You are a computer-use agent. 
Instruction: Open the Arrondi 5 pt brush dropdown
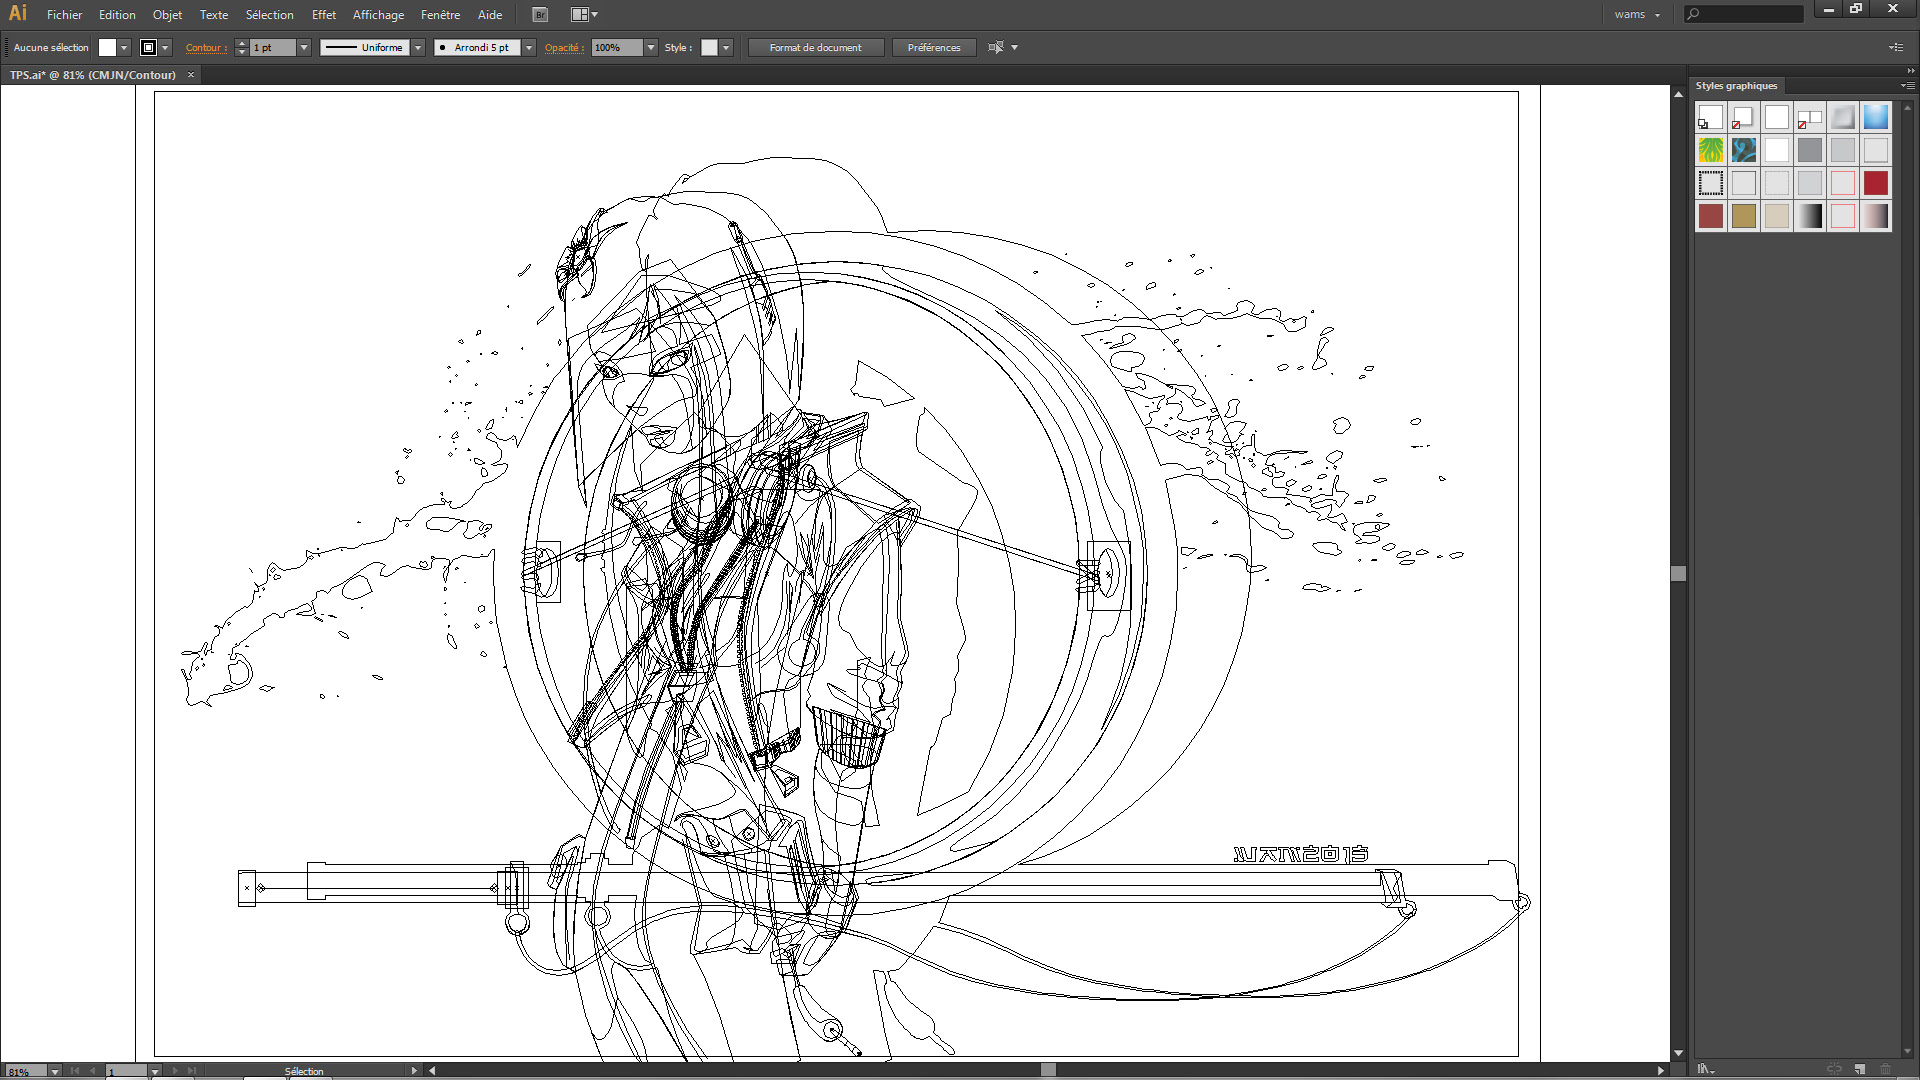[529, 47]
